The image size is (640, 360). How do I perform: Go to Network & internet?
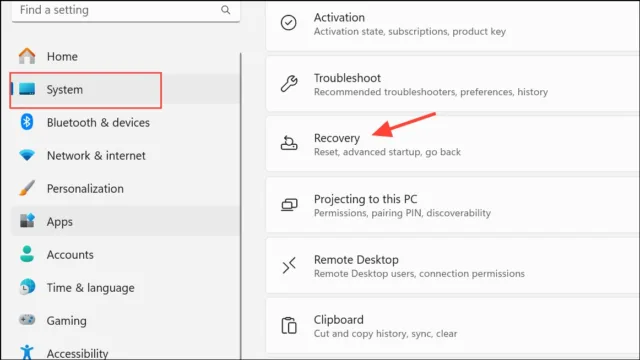126,156
